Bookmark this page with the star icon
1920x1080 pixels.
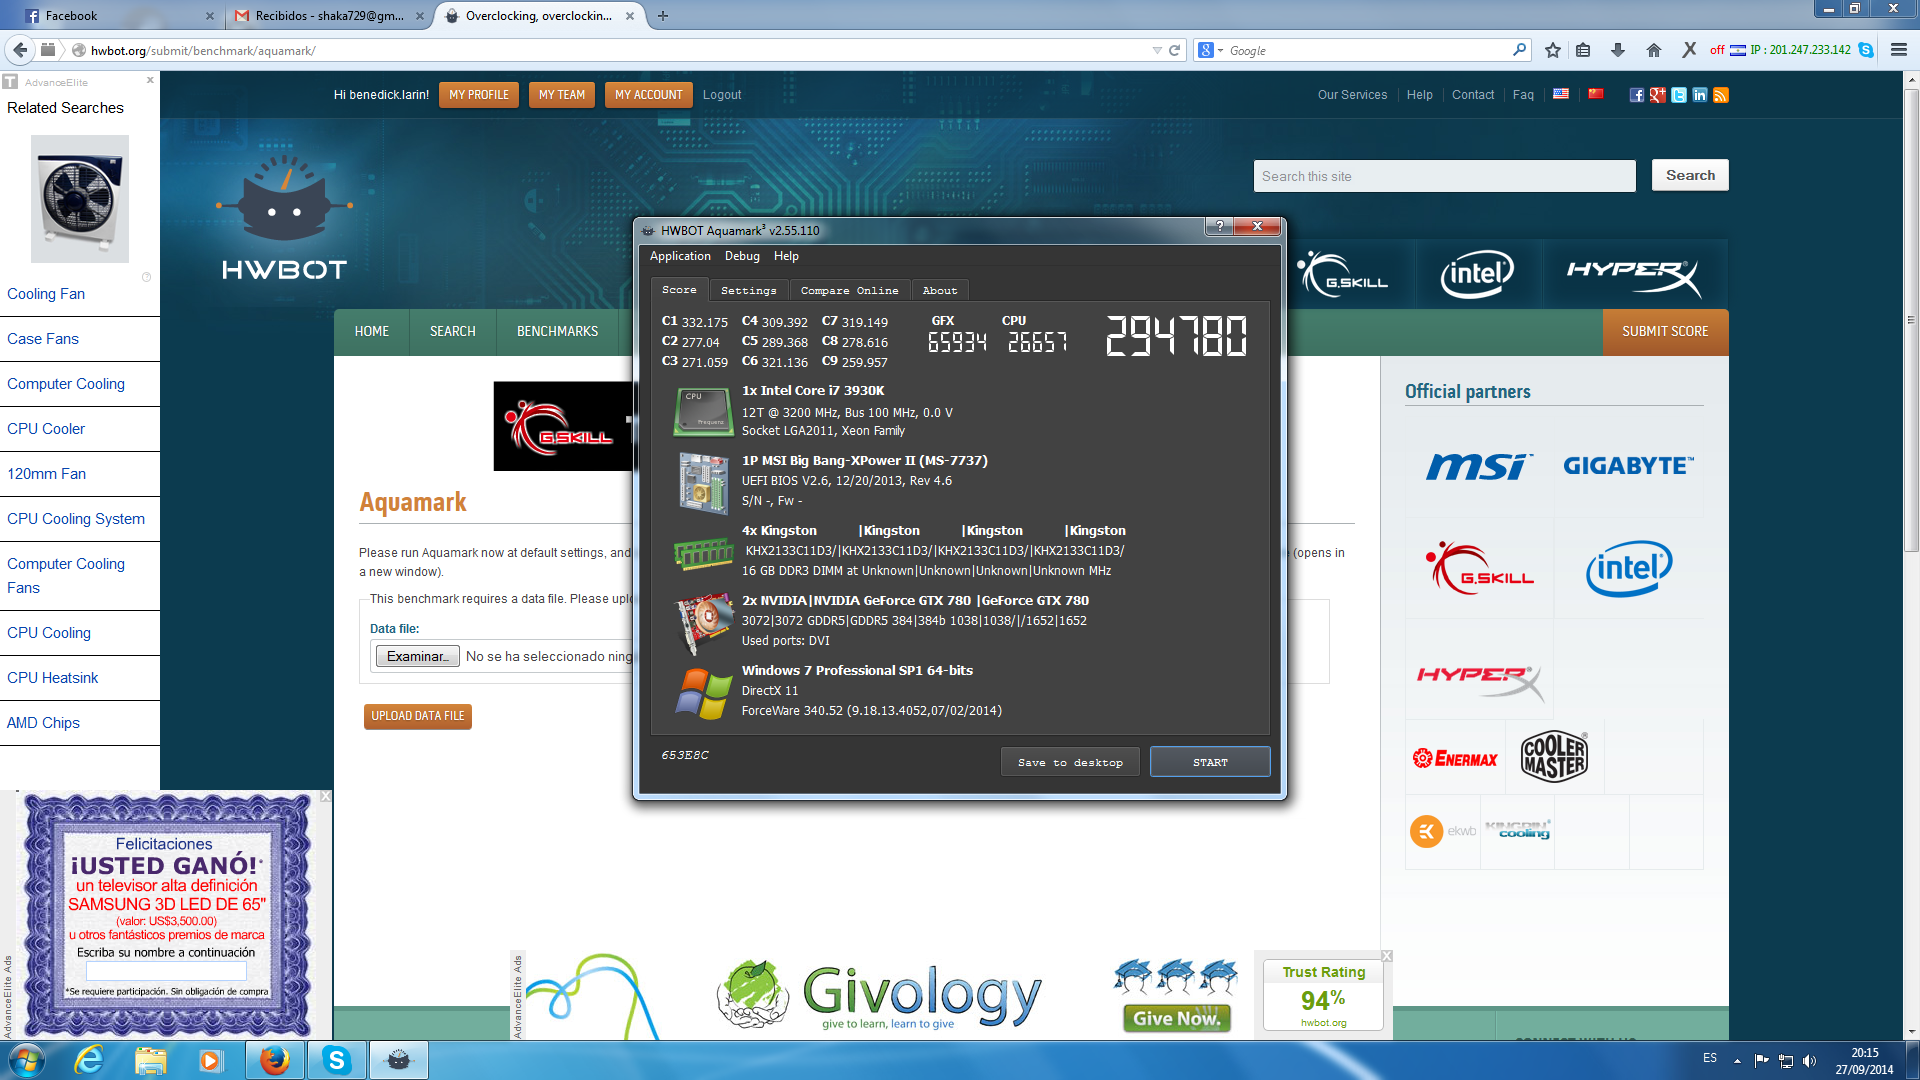point(1552,50)
